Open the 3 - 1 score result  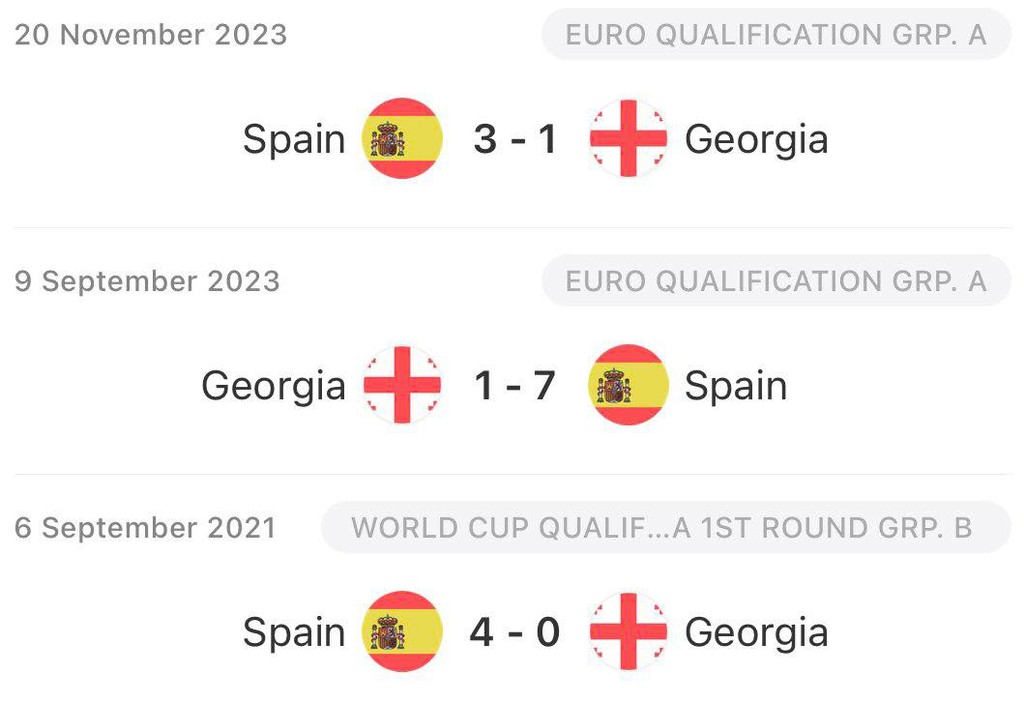(515, 139)
